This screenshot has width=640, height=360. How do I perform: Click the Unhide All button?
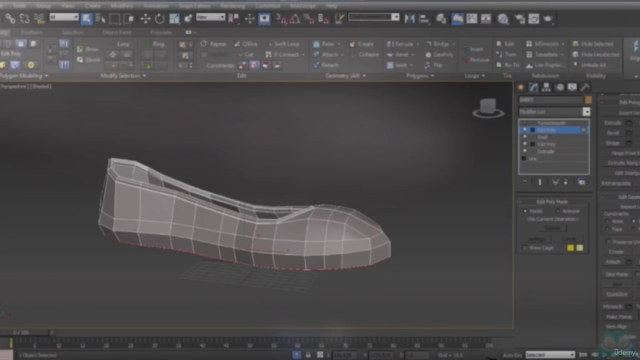tap(589, 65)
